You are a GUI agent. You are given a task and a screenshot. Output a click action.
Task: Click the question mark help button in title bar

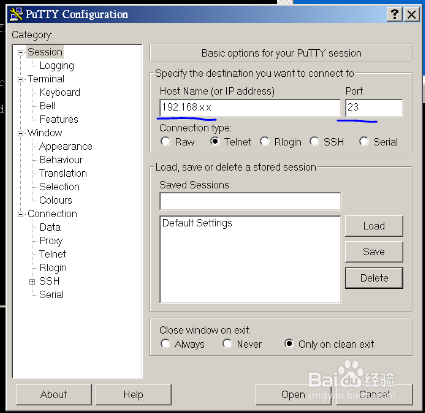[x=395, y=14]
